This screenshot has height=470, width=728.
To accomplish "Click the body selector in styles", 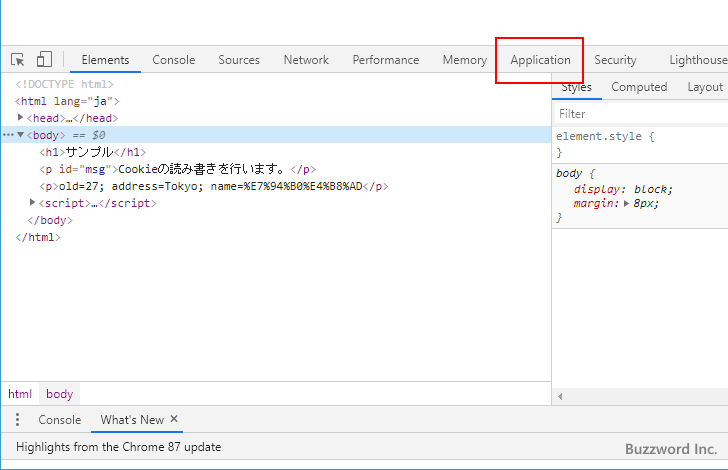I will (x=569, y=173).
